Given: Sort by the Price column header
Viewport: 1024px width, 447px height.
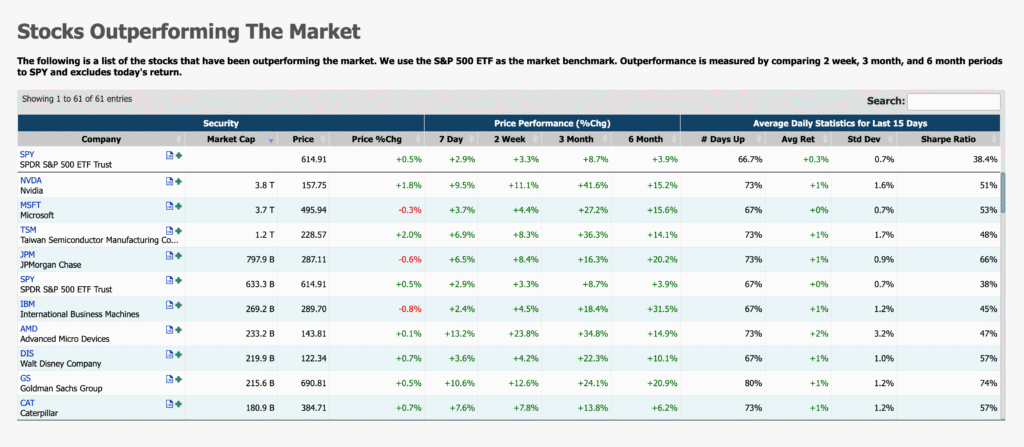Looking at the screenshot, I should (303, 139).
